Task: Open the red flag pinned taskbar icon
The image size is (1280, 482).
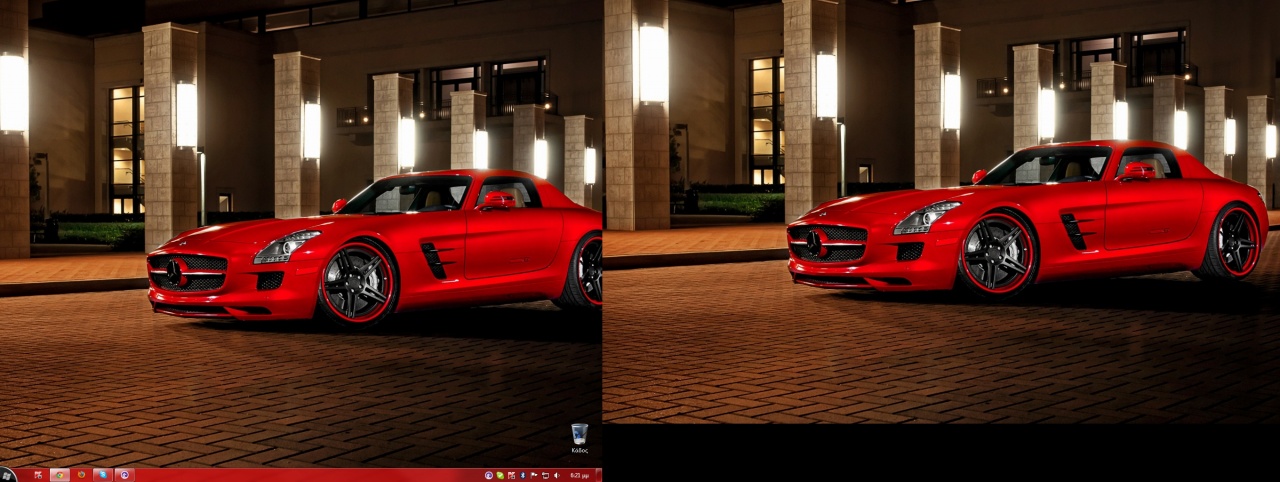Action: (38, 475)
